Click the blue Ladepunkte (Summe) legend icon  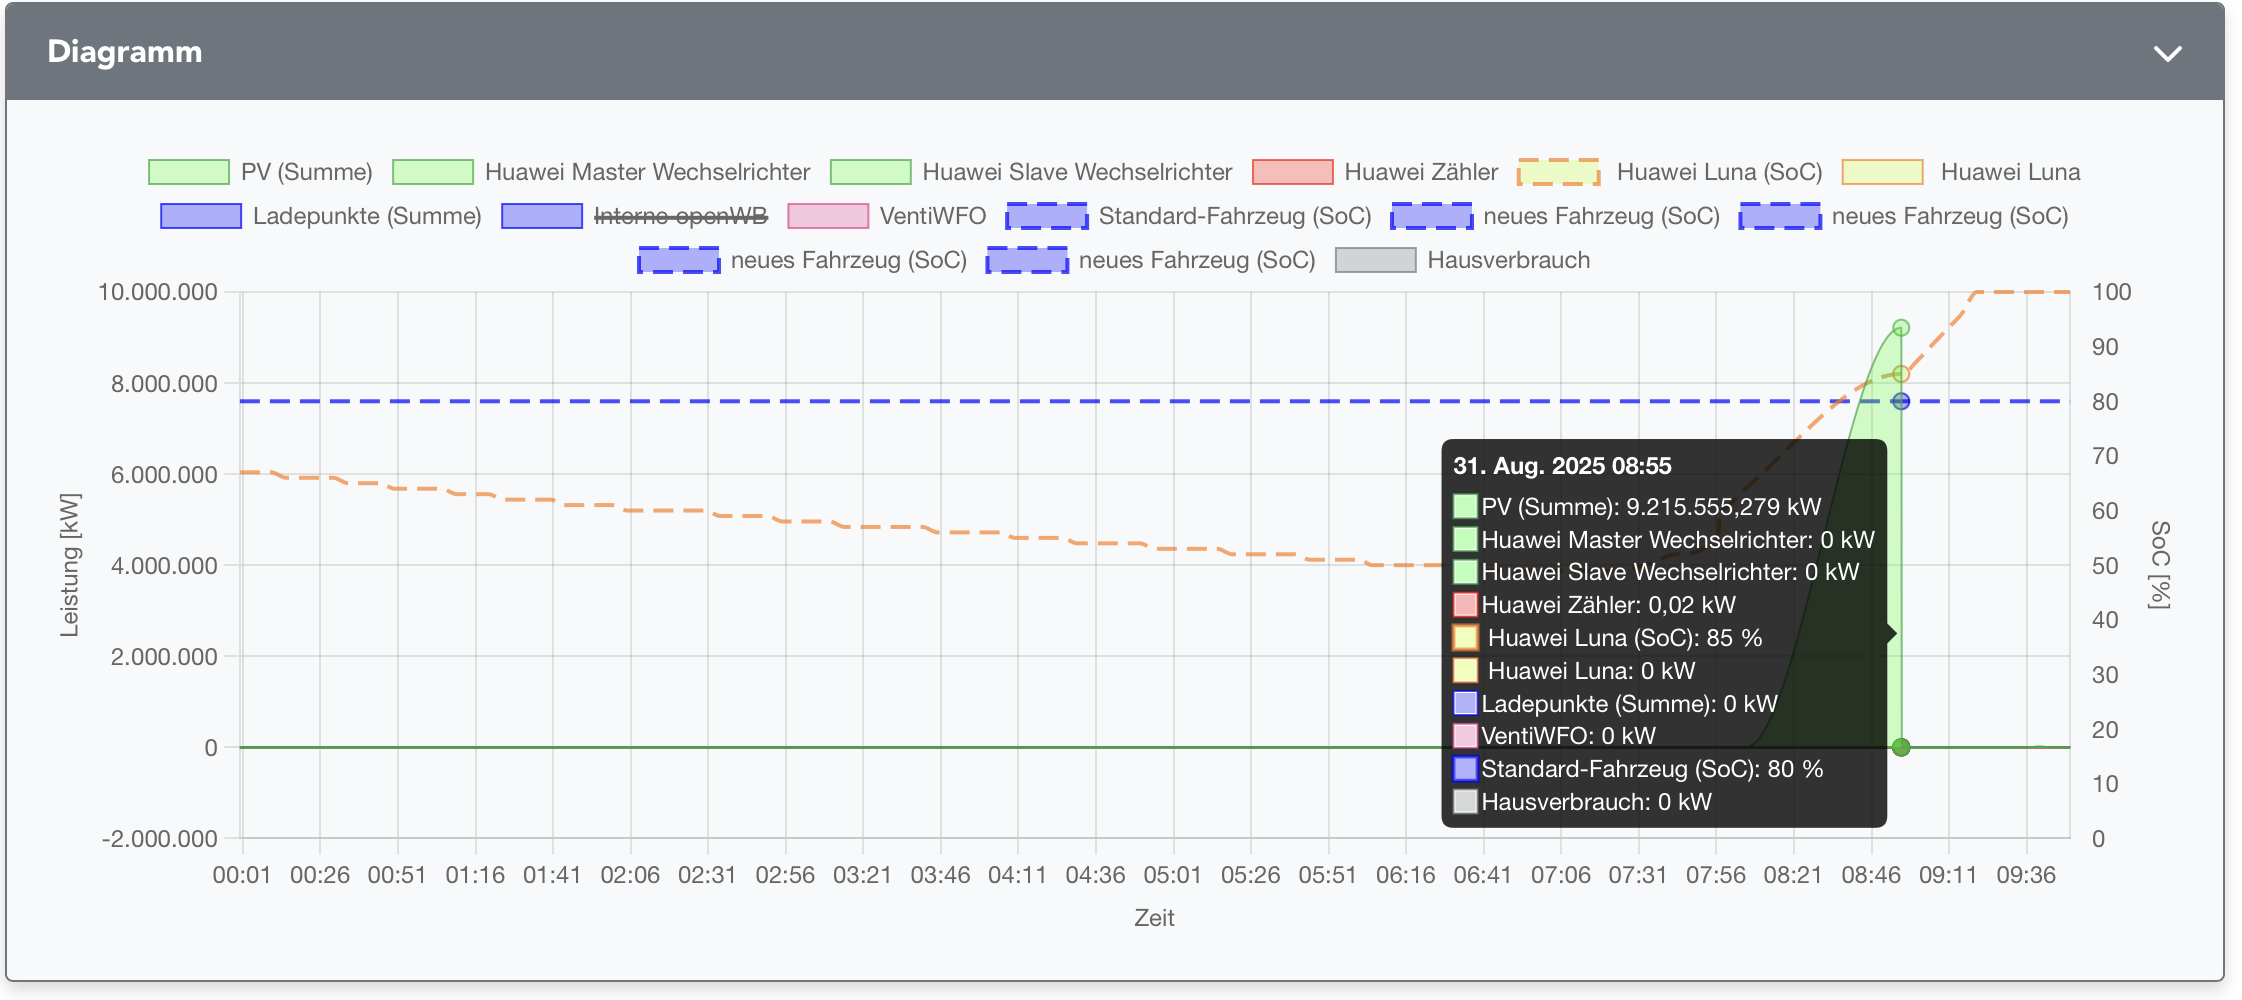[201, 216]
